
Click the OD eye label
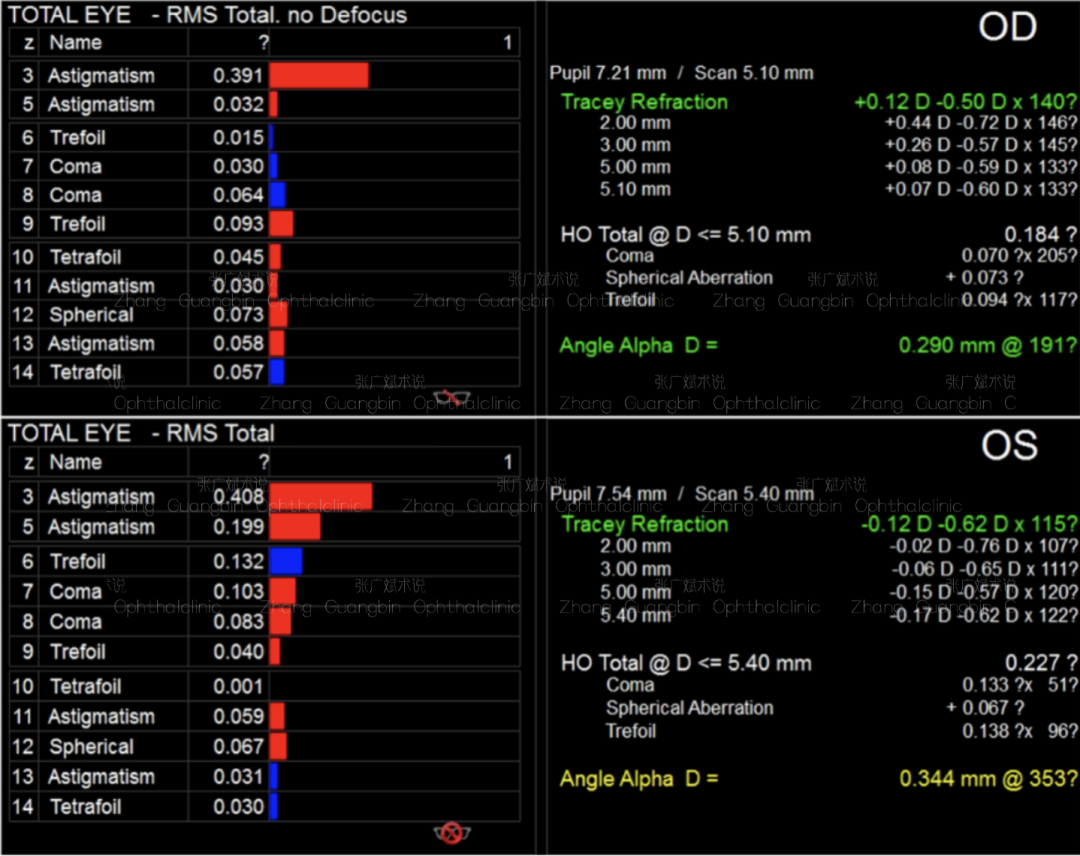1007,28
